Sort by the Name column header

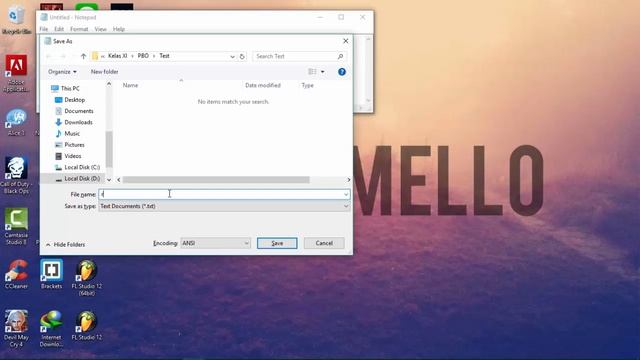pos(131,85)
